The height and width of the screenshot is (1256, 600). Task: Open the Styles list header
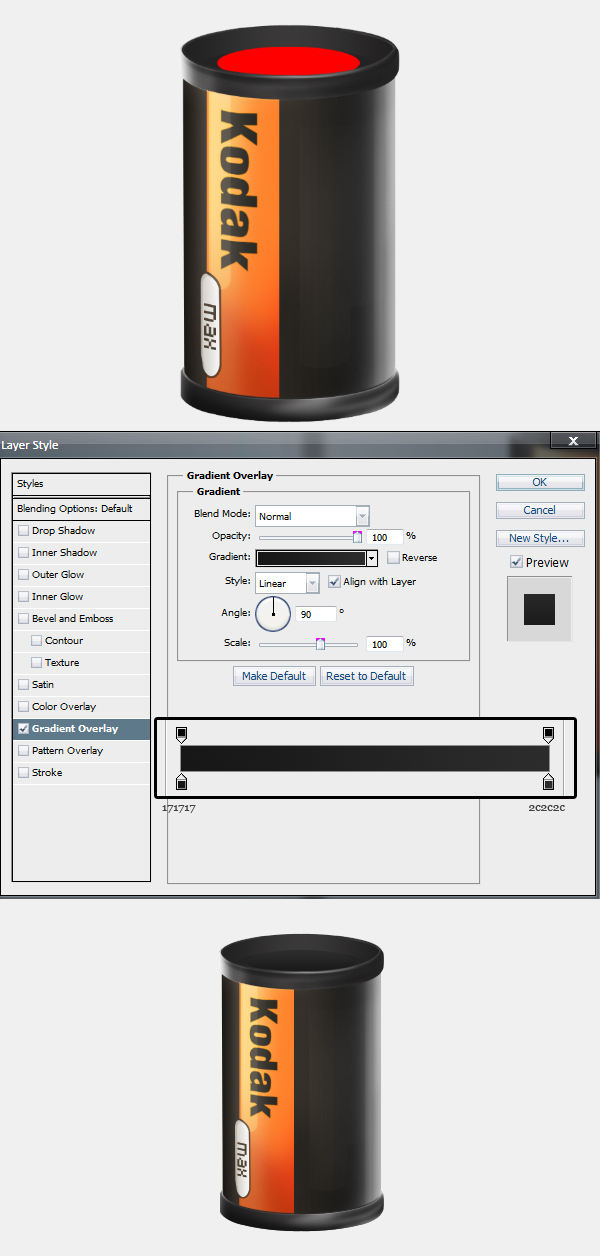[80, 484]
